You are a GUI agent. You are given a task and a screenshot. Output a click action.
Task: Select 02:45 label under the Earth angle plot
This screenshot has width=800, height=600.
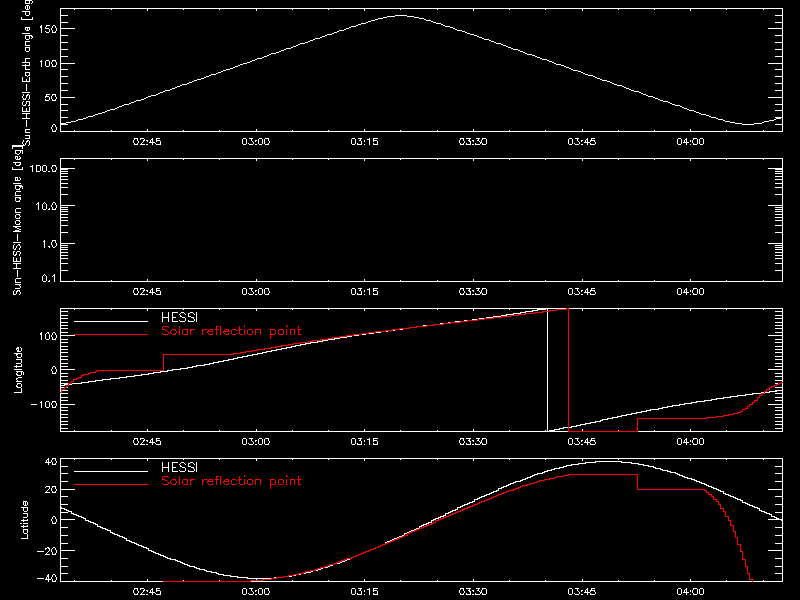pos(147,142)
